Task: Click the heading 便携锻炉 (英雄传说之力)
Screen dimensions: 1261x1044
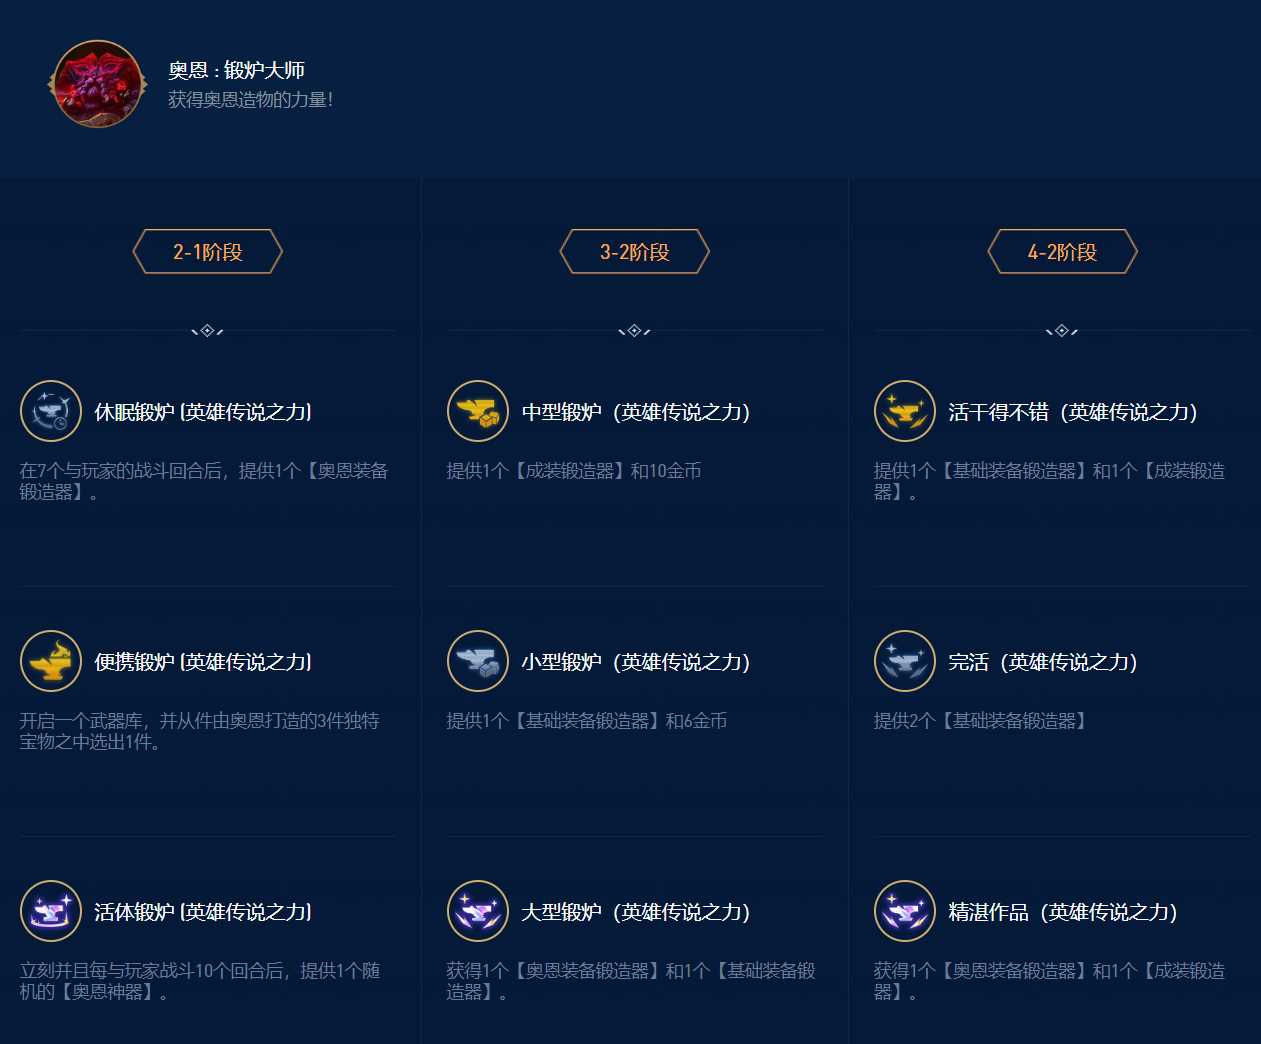Action: coord(203,662)
